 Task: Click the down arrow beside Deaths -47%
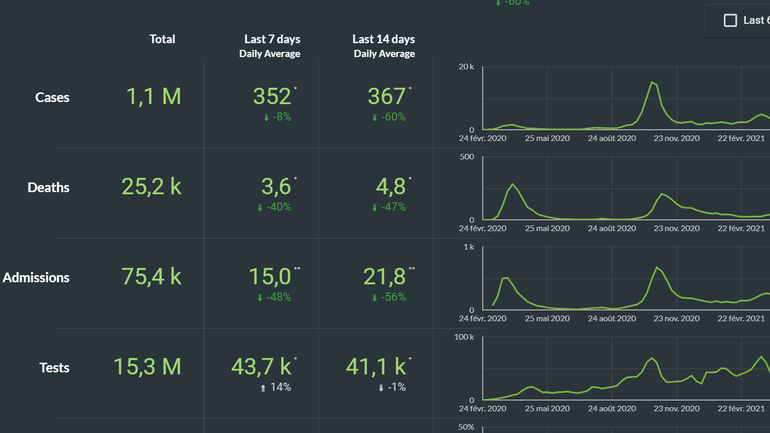pos(377,207)
